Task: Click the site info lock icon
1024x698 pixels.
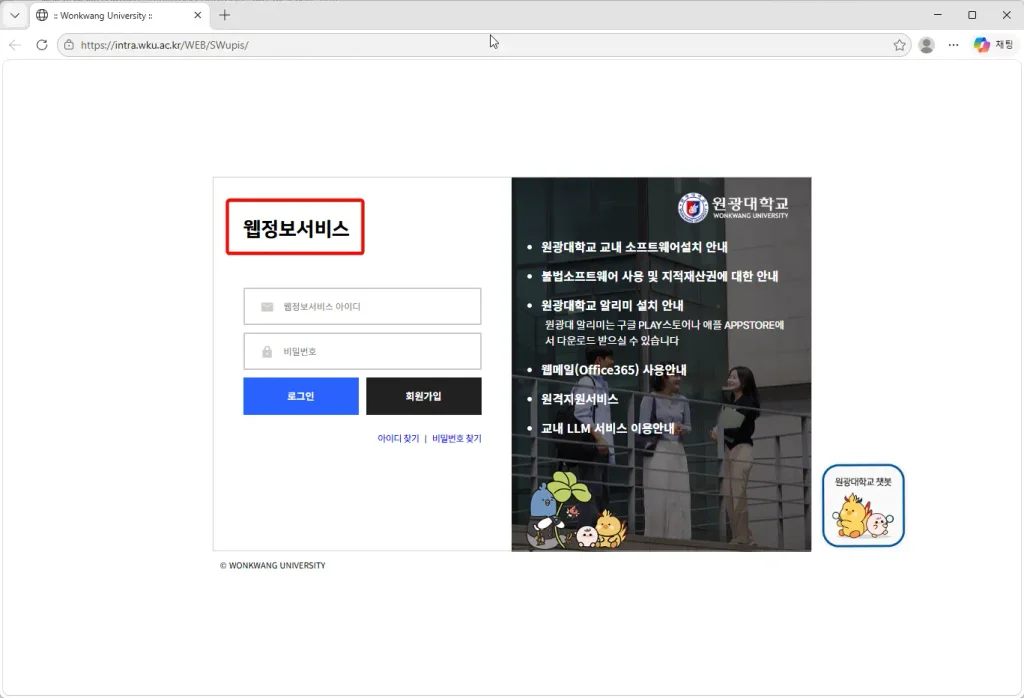Action: 69,45
